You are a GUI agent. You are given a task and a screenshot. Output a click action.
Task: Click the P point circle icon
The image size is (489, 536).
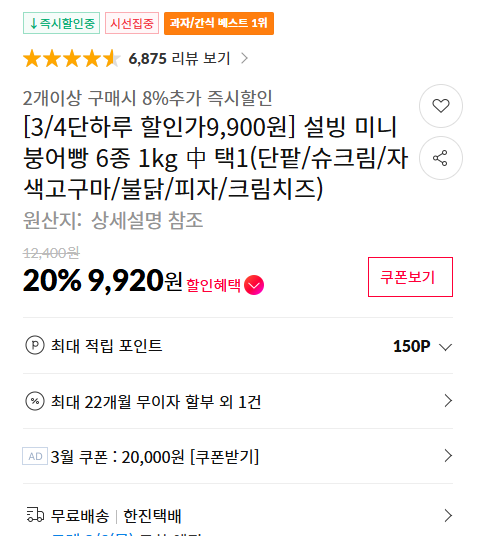[35, 345]
